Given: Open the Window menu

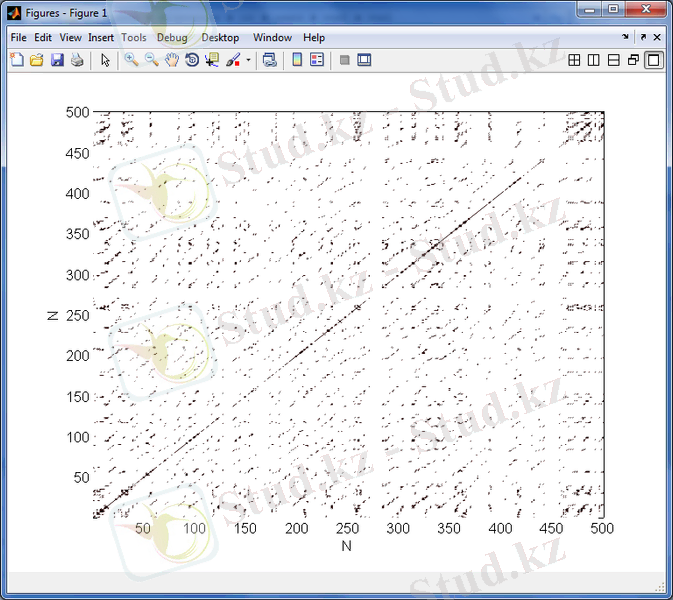Looking at the screenshot, I should pyautogui.click(x=273, y=38).
